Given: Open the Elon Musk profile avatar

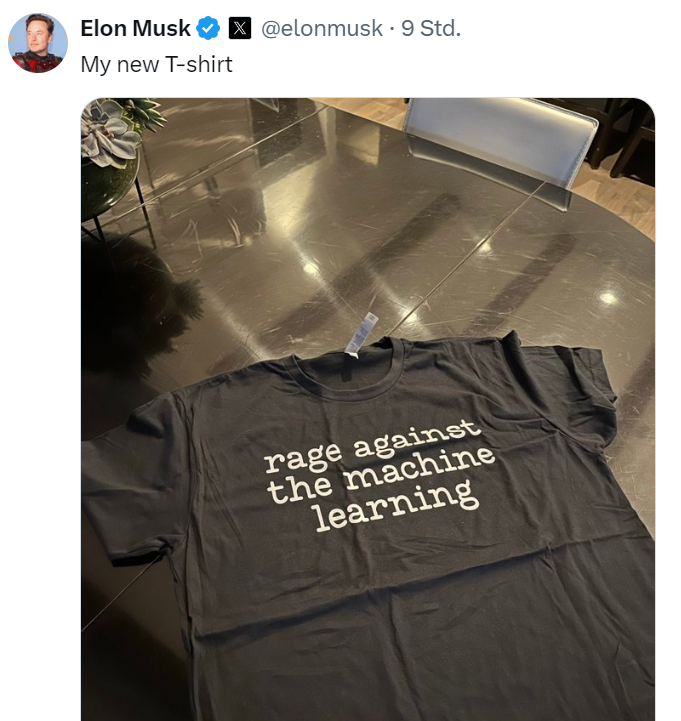Looking at the screenshot, I should click(38, 43).
